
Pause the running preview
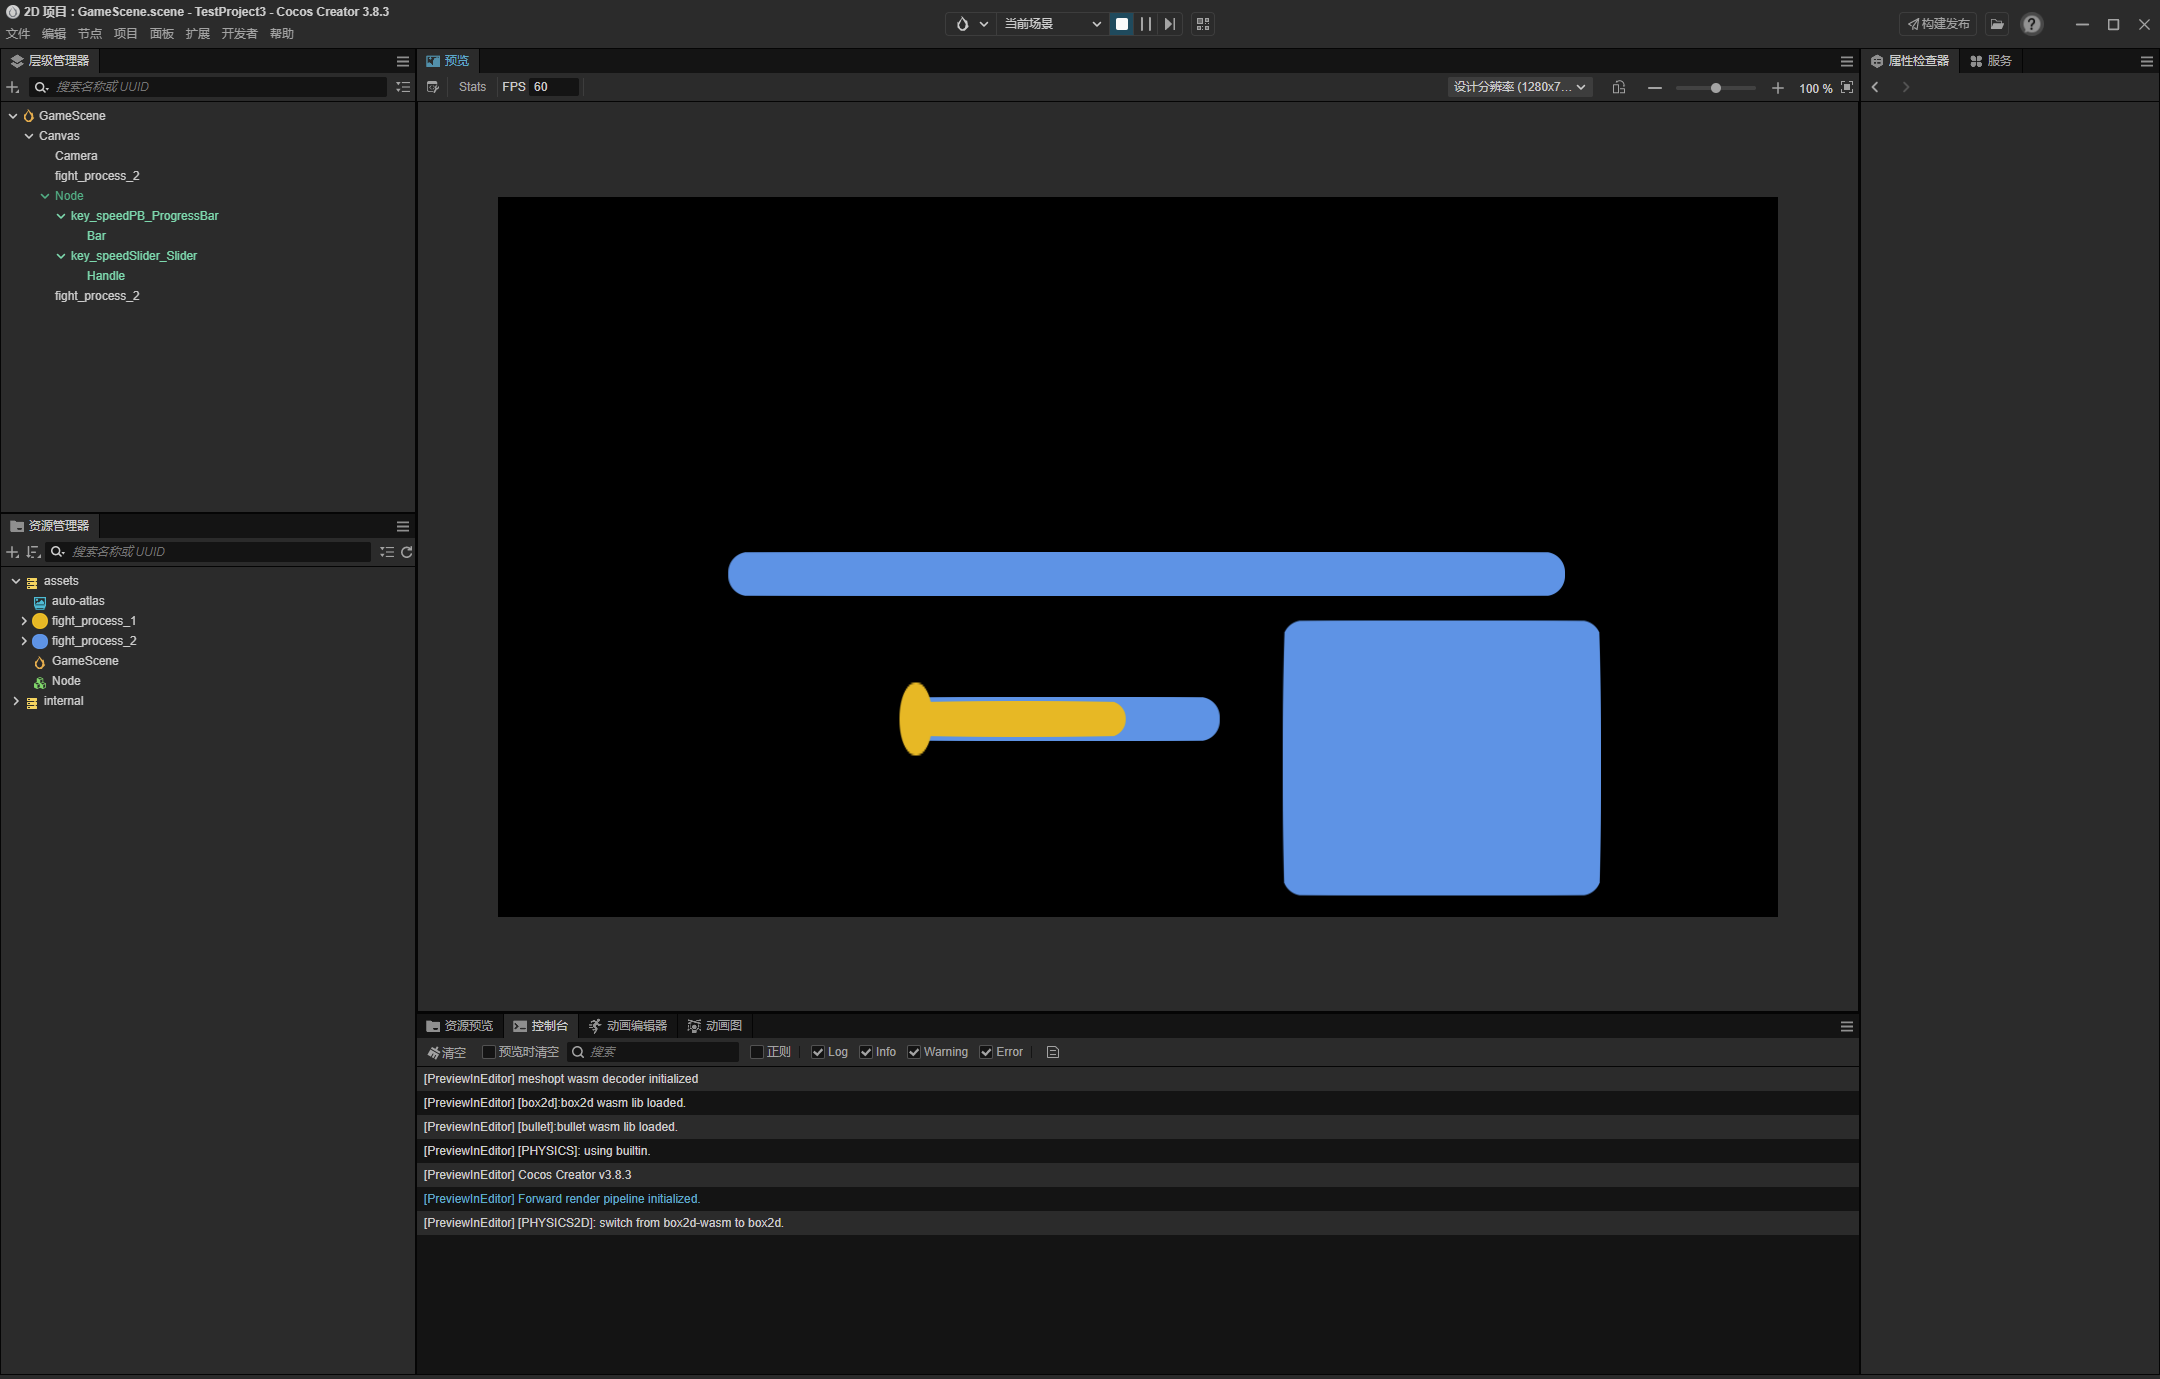(1146, 24)
